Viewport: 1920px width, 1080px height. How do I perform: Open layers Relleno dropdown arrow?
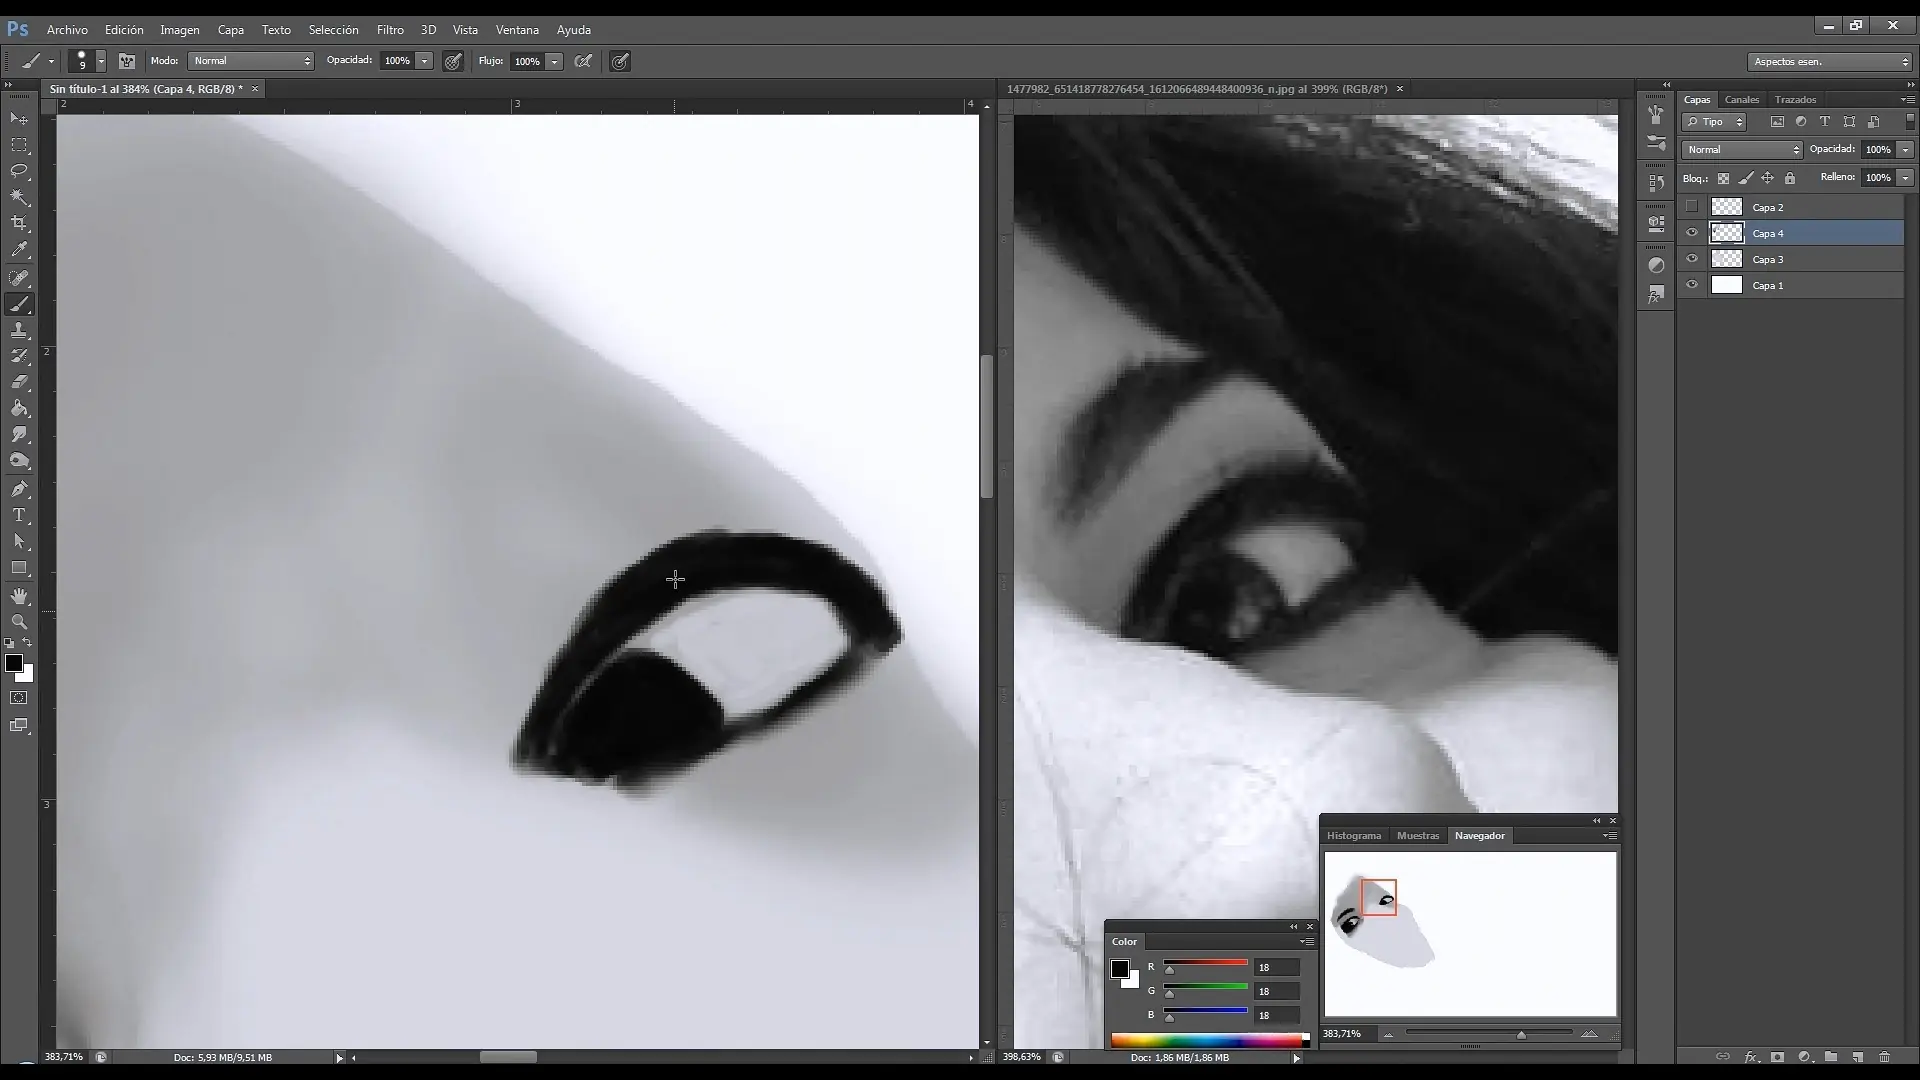(x=1905, y=178)
